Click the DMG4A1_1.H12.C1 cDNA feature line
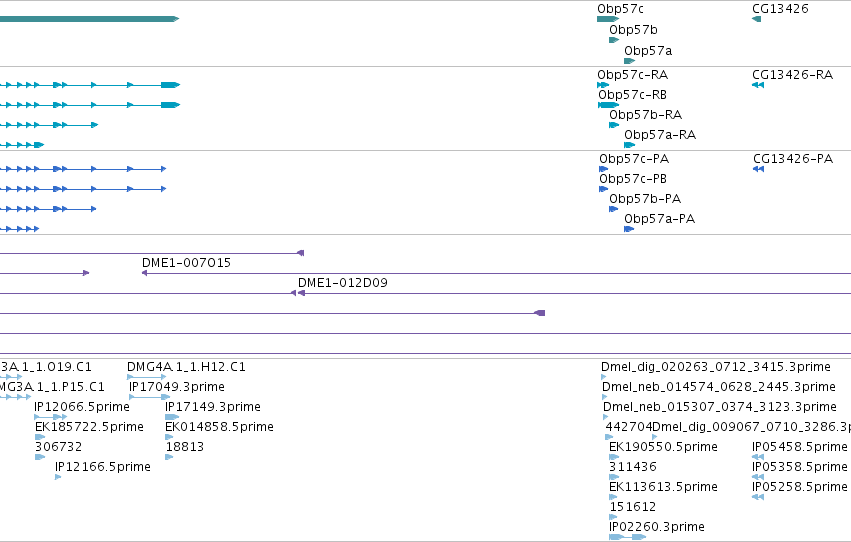The height and width of the screenshot is (542, 851). pos(147,377)
